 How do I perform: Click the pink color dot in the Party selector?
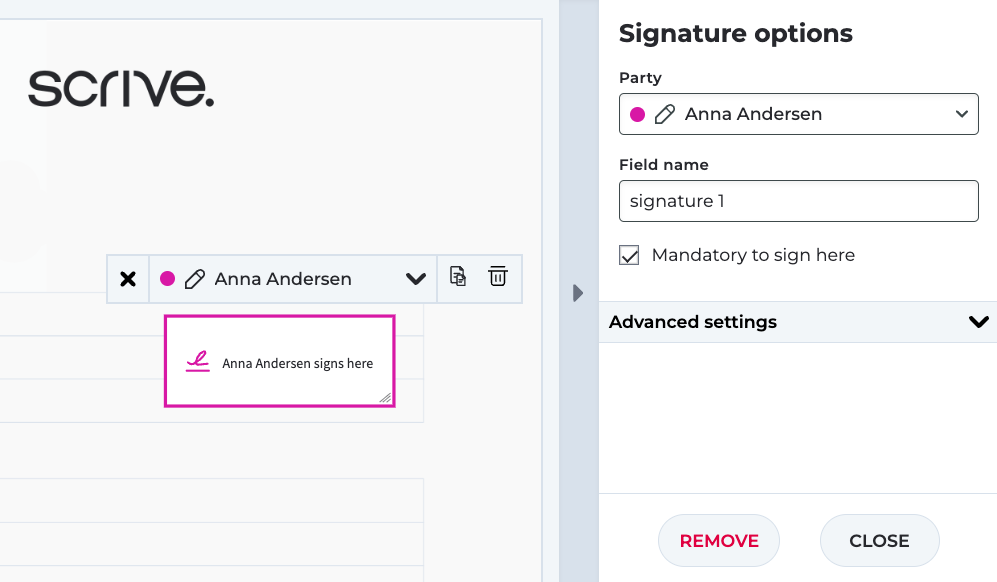tap(637, 114)
